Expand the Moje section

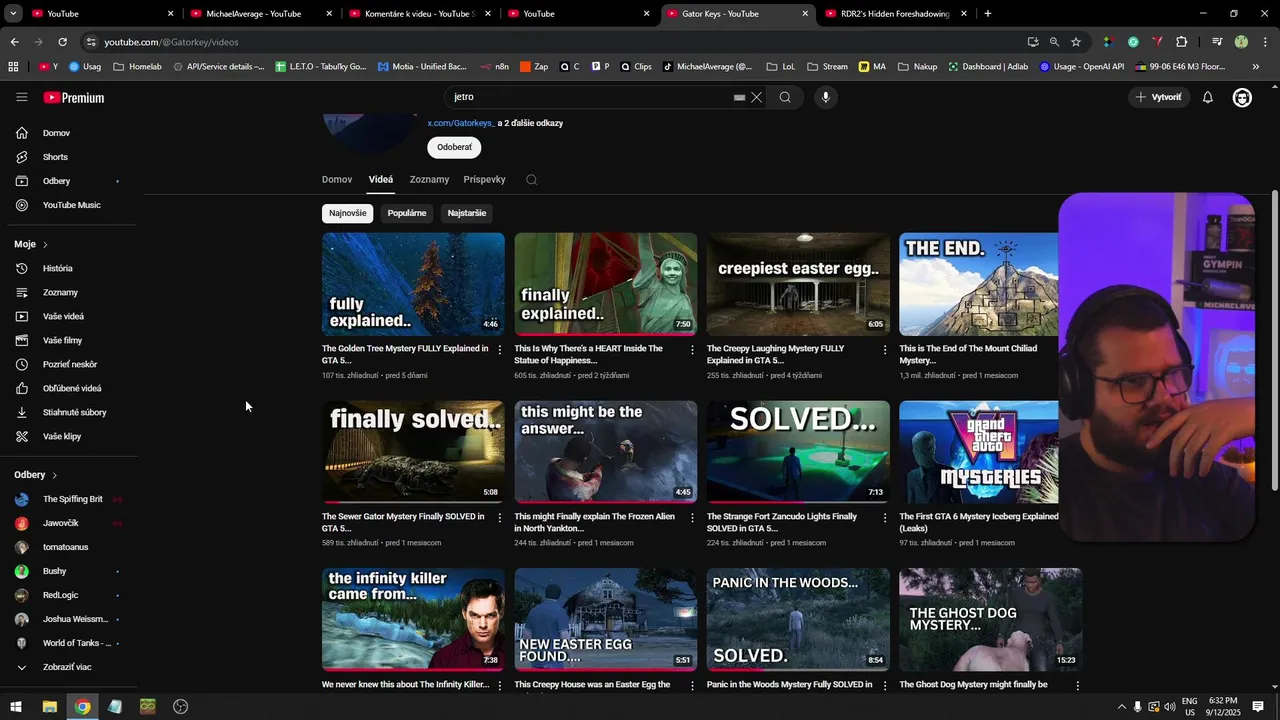pos(31,244)
